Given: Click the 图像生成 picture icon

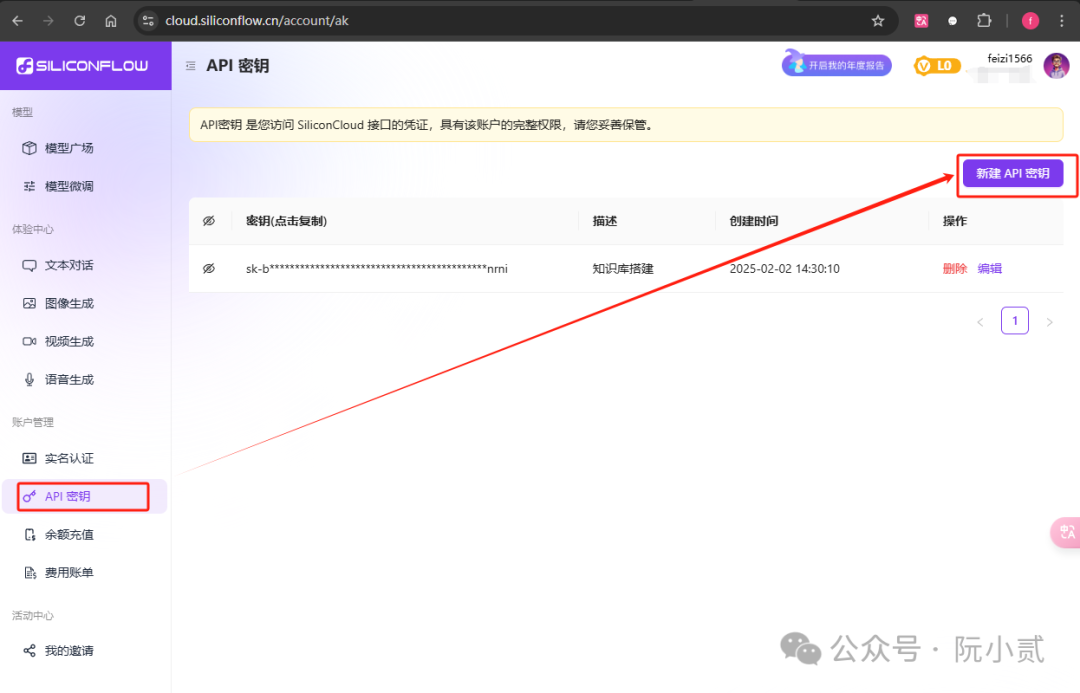Looking at the screenshot, I should click(x=29, y=303).
